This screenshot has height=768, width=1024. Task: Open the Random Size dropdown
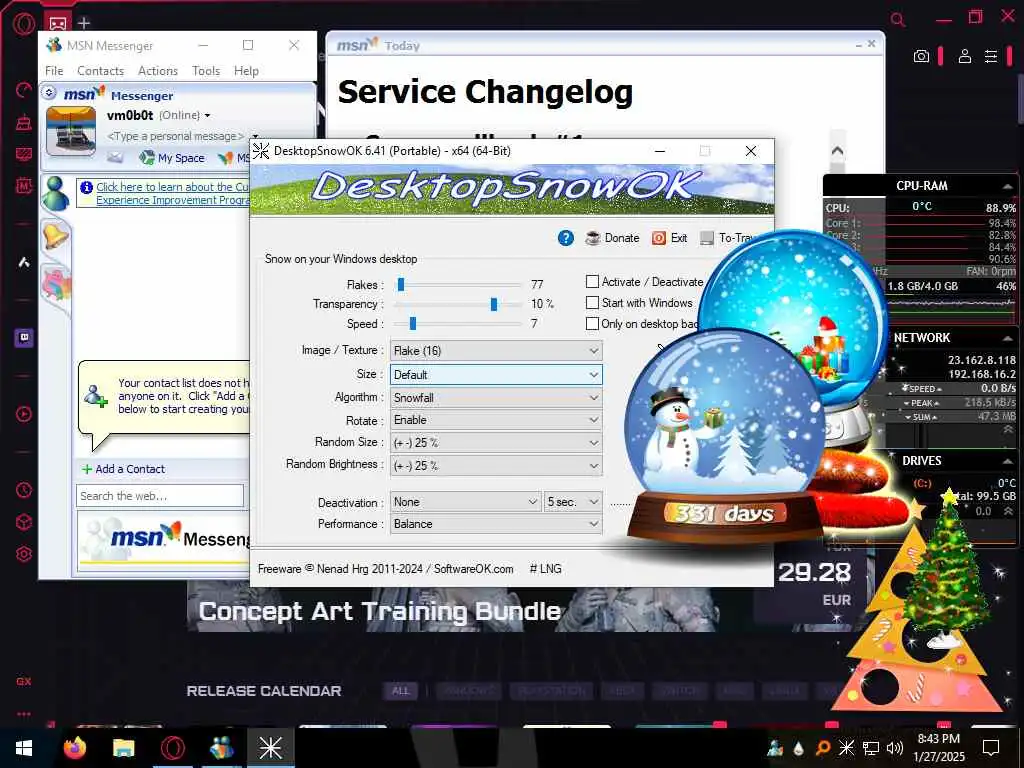click(496, 443)
